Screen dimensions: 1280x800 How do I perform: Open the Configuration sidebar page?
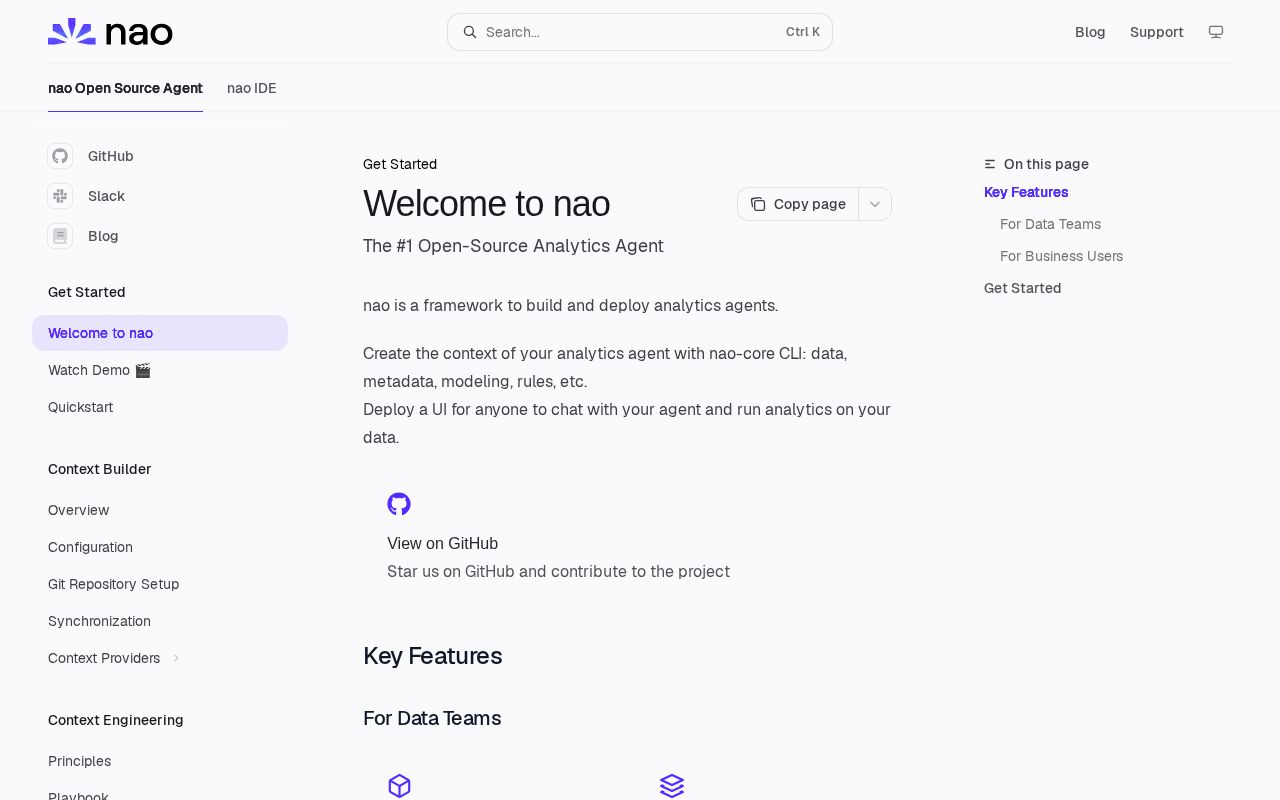point(160,547)
